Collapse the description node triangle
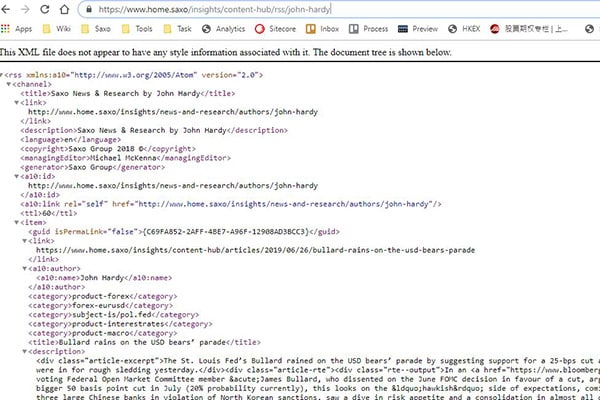 coord(24,351)
